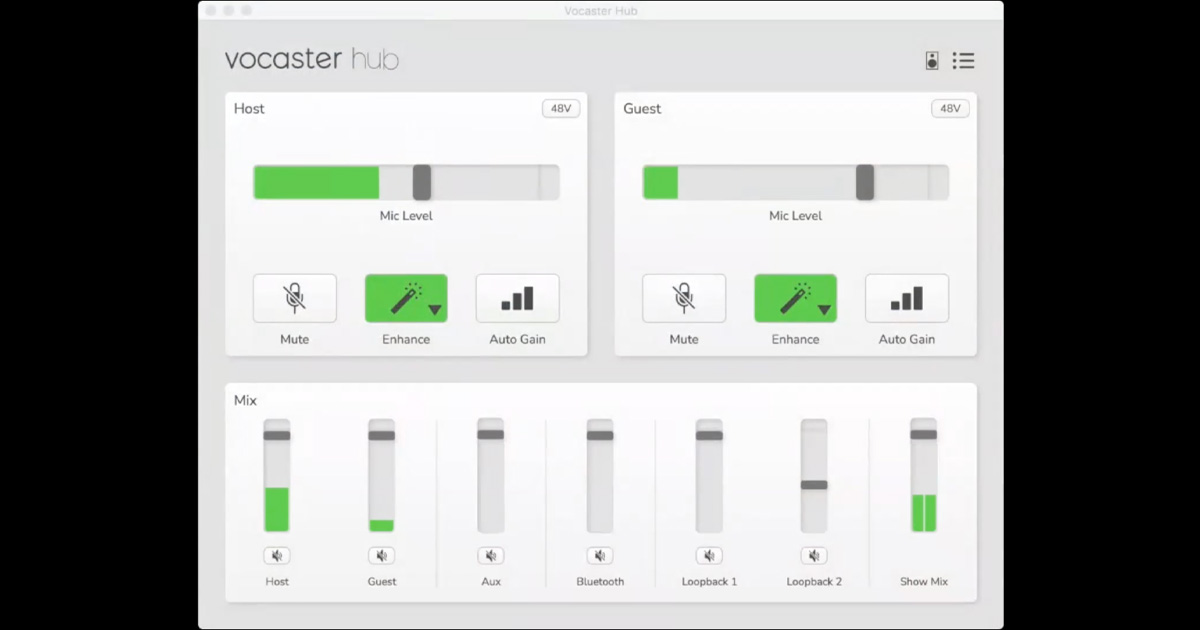The height and width of the screenshot is (630, 1200).
Task: Toggle Enhance for the Host mic
Action: pos(406,298)
